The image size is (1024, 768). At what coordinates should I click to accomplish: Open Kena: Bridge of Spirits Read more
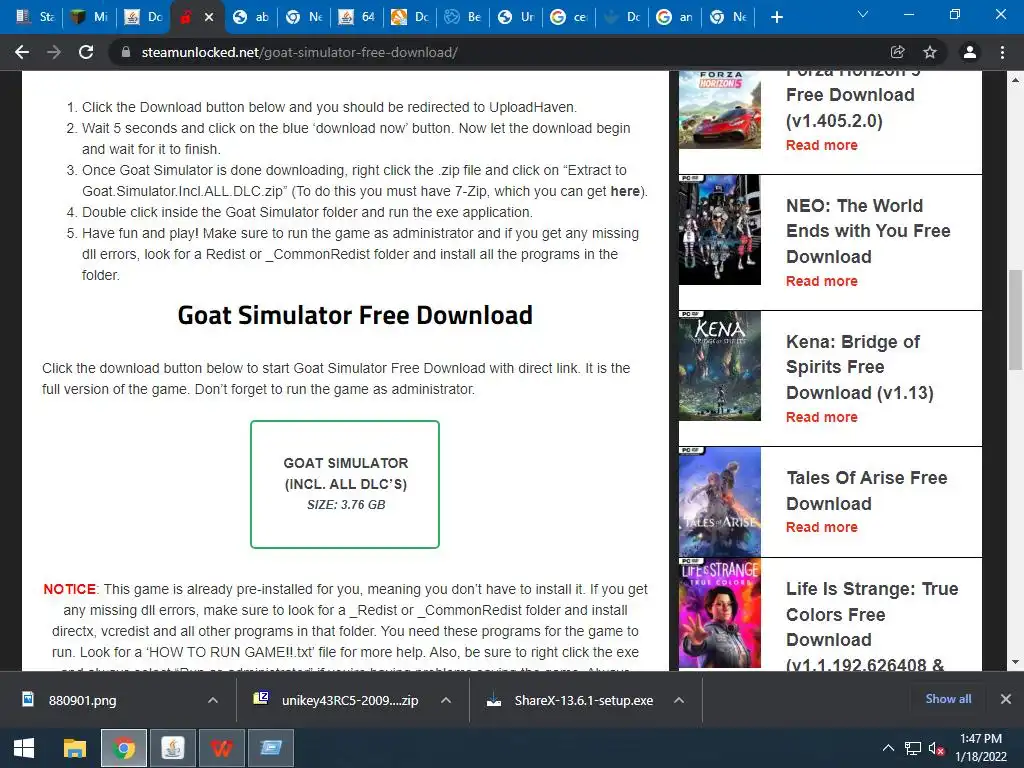click(822, 417)
